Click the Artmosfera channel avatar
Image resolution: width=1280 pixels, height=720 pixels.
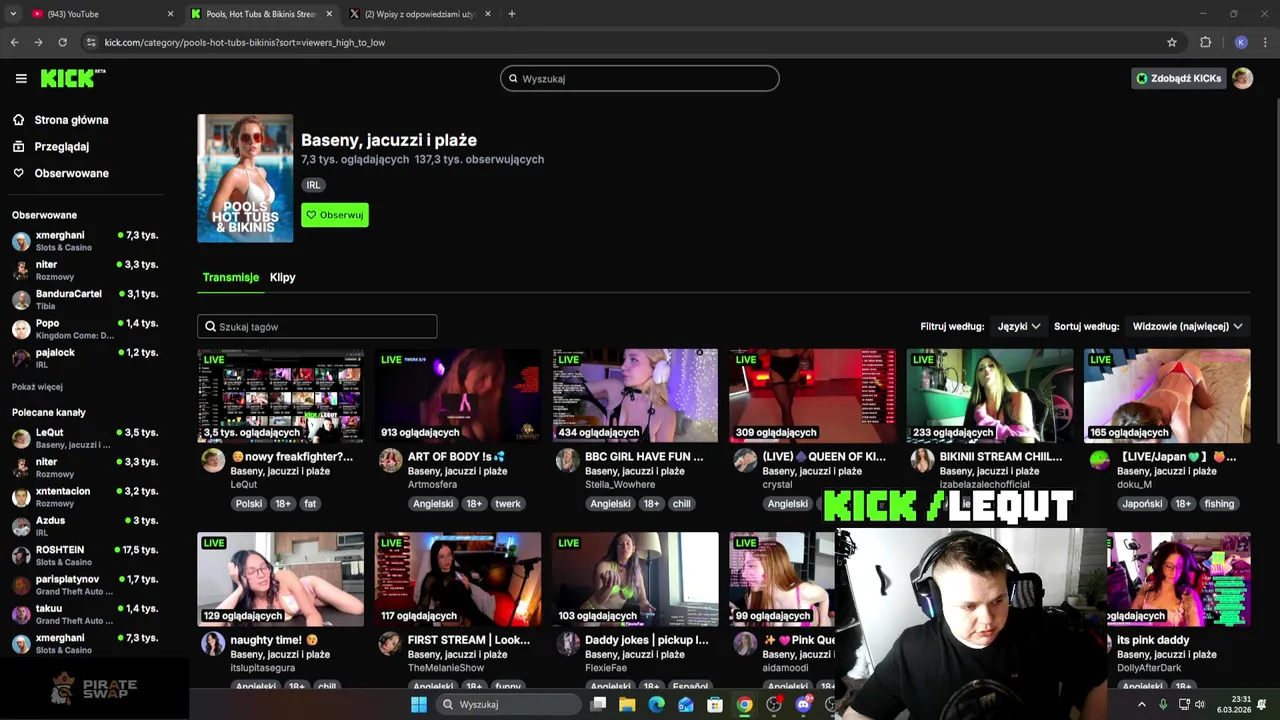(x=390, y=460)
